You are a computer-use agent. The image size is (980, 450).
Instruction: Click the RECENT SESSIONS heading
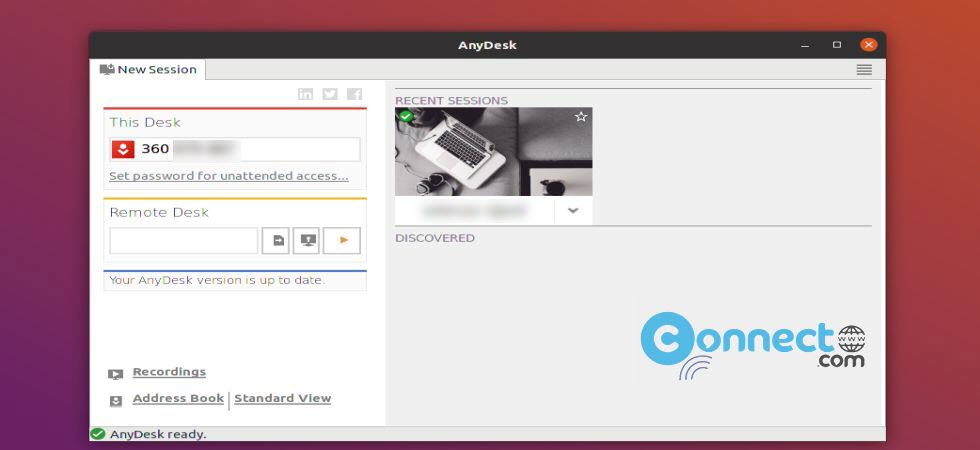click(x=451, y=101)
